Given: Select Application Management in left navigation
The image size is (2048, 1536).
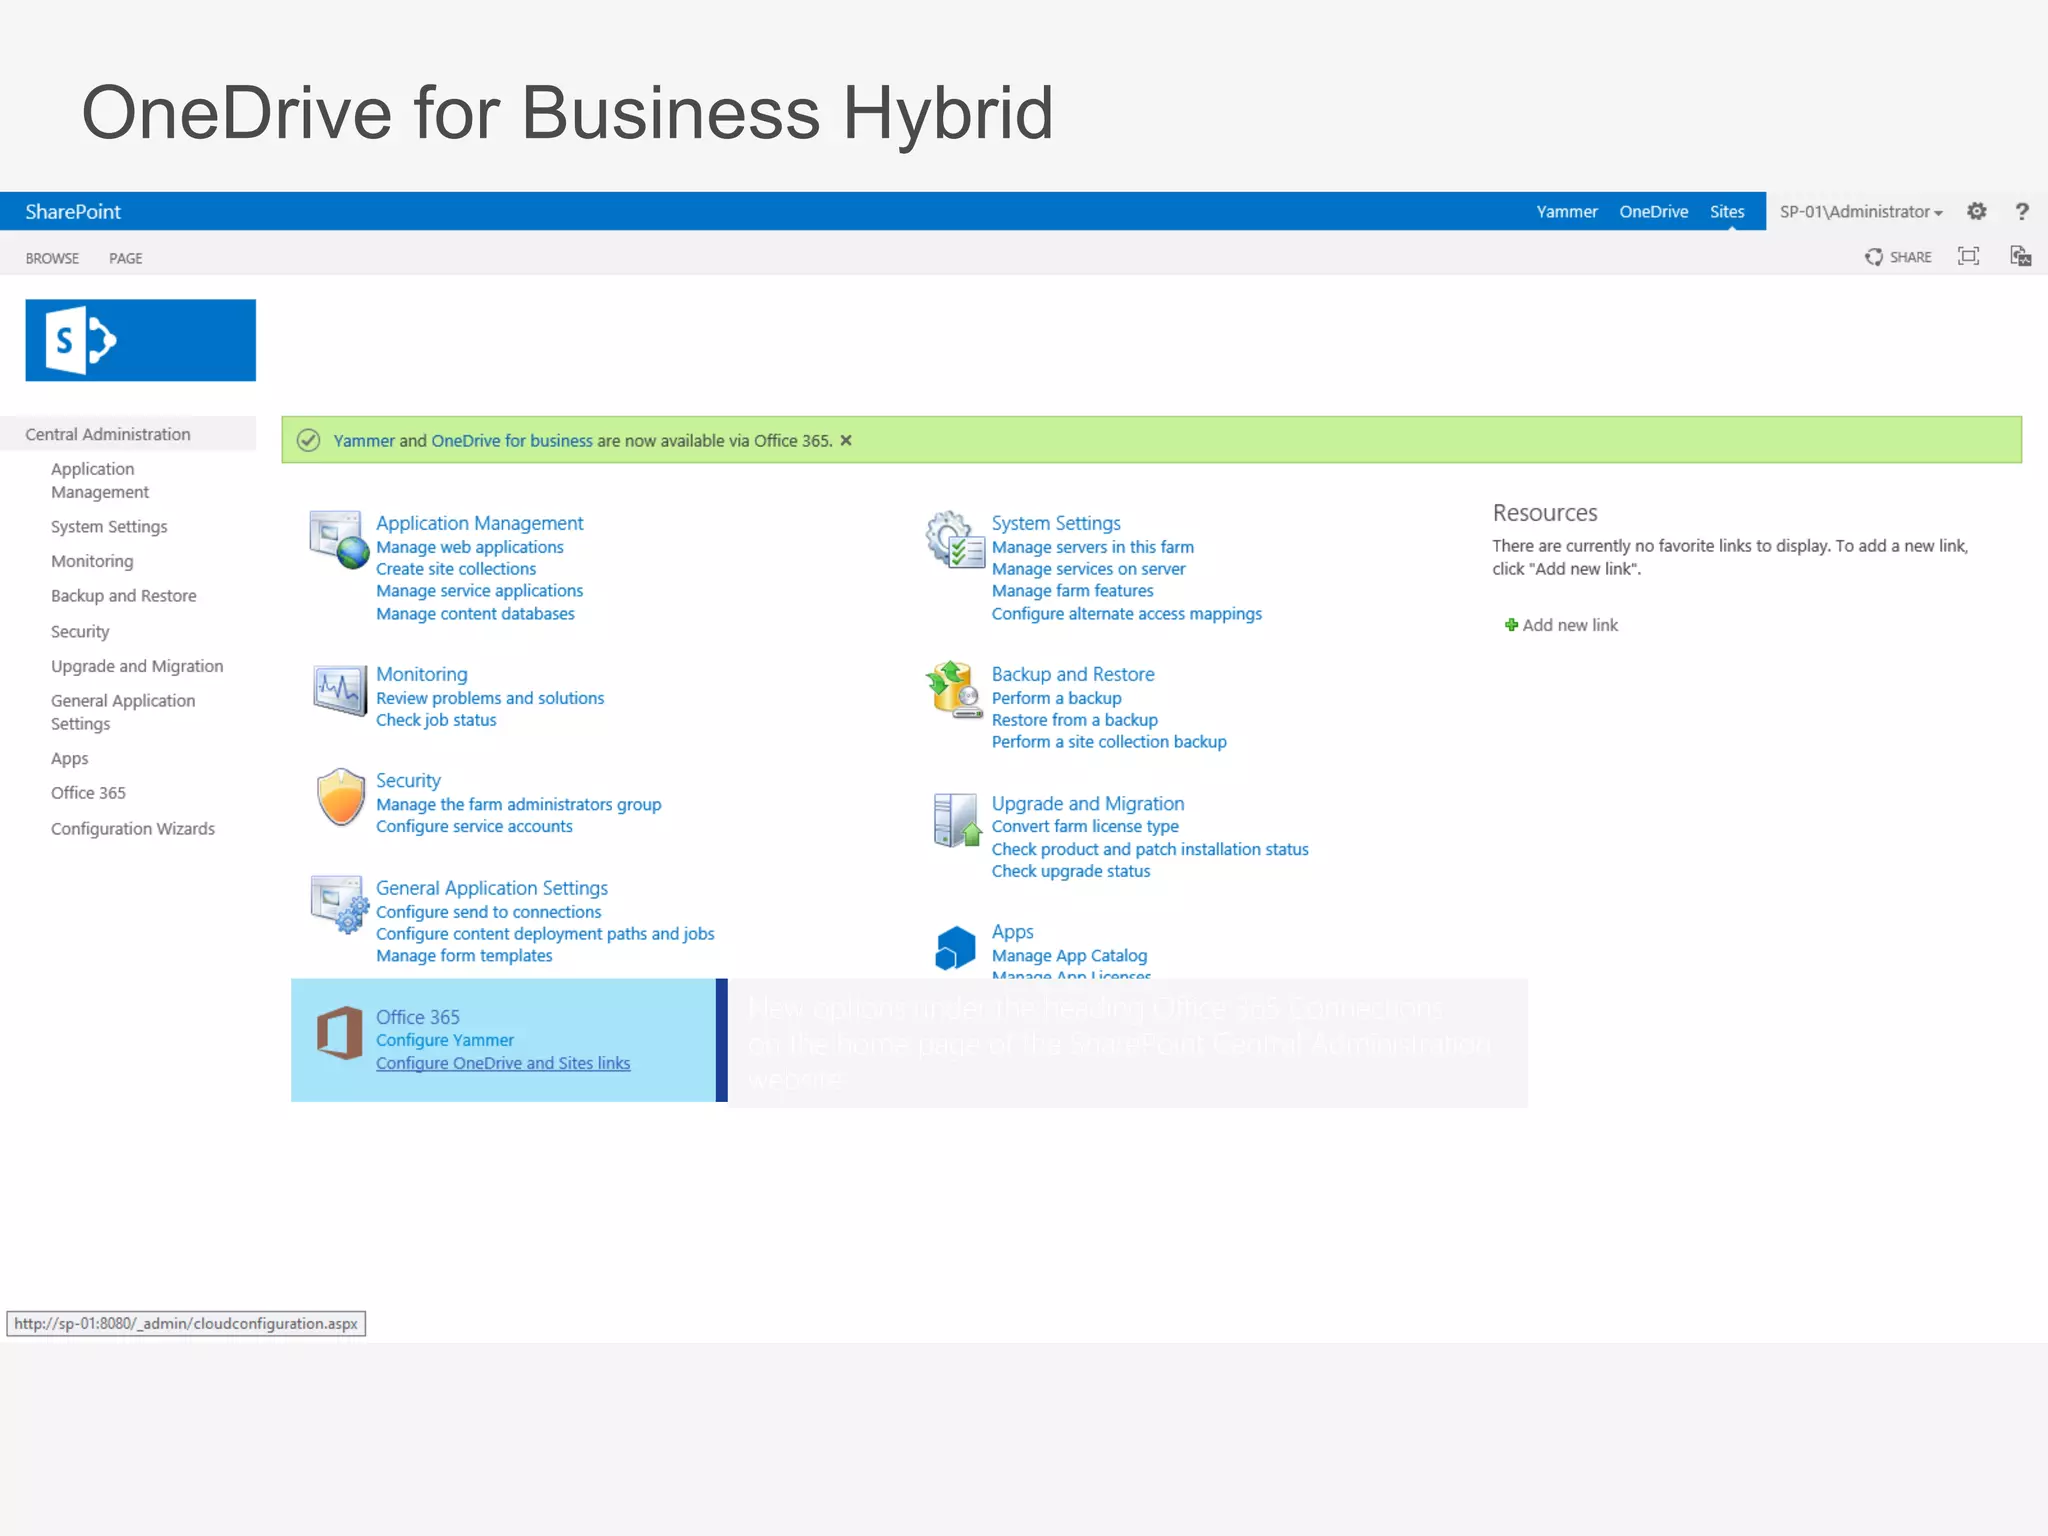Looking at the screenshot, I should coord(100,480).
